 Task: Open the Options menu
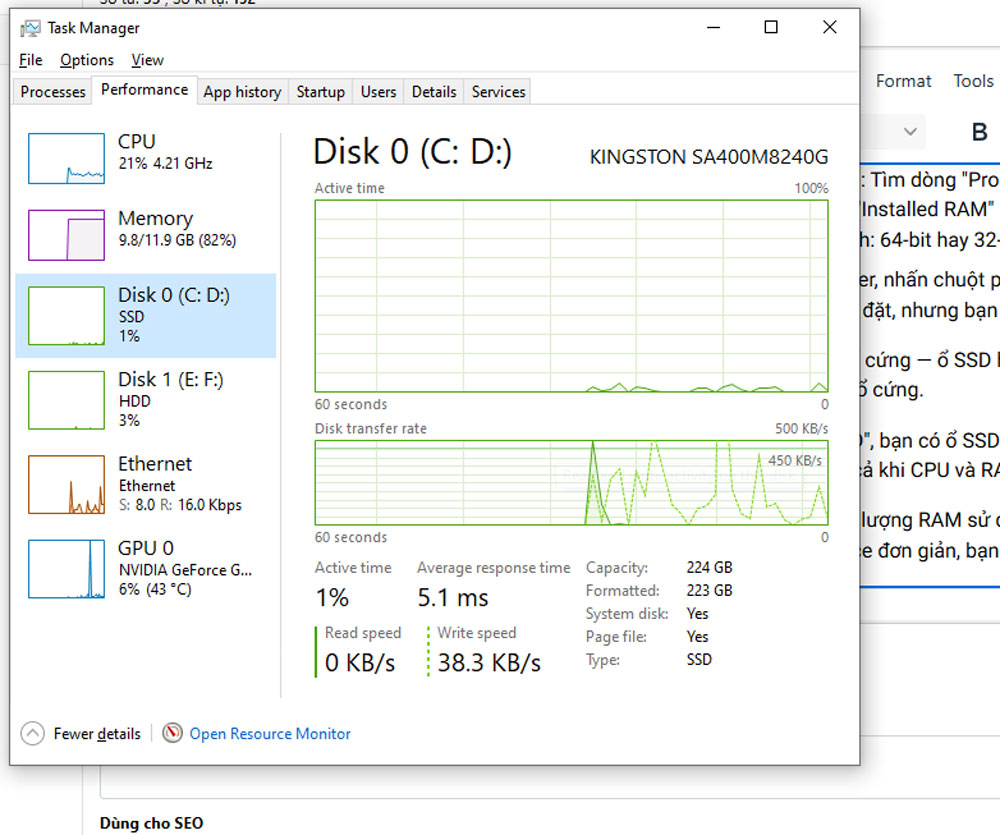pos(87,60)
